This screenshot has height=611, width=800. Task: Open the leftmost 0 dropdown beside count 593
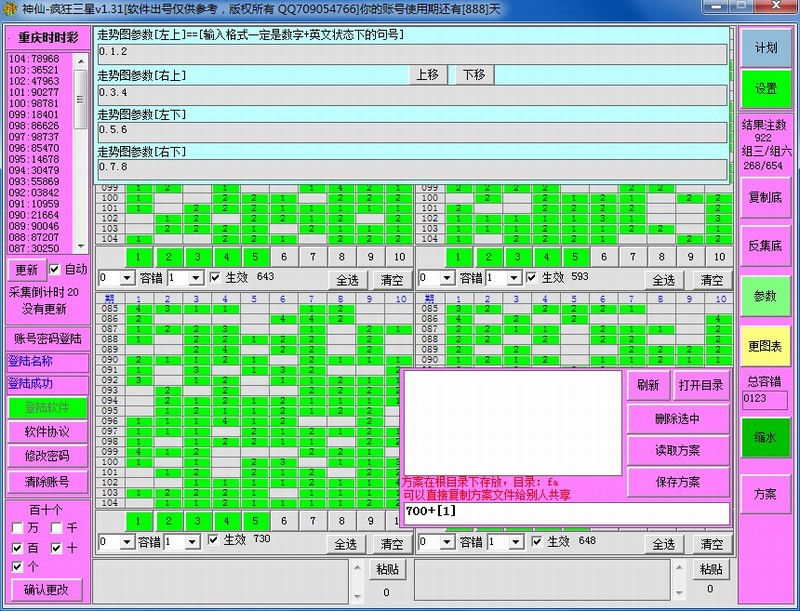pos(435,278)
